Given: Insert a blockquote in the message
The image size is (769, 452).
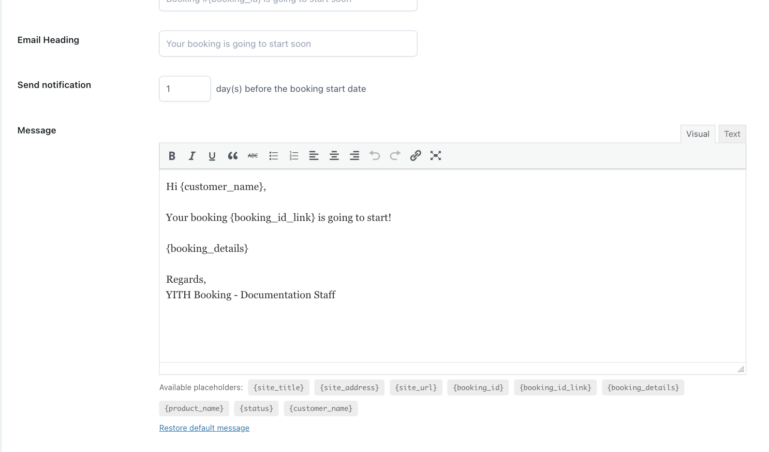Looking at the screenshot, I should pyautogui.click(x=232, y=156).
